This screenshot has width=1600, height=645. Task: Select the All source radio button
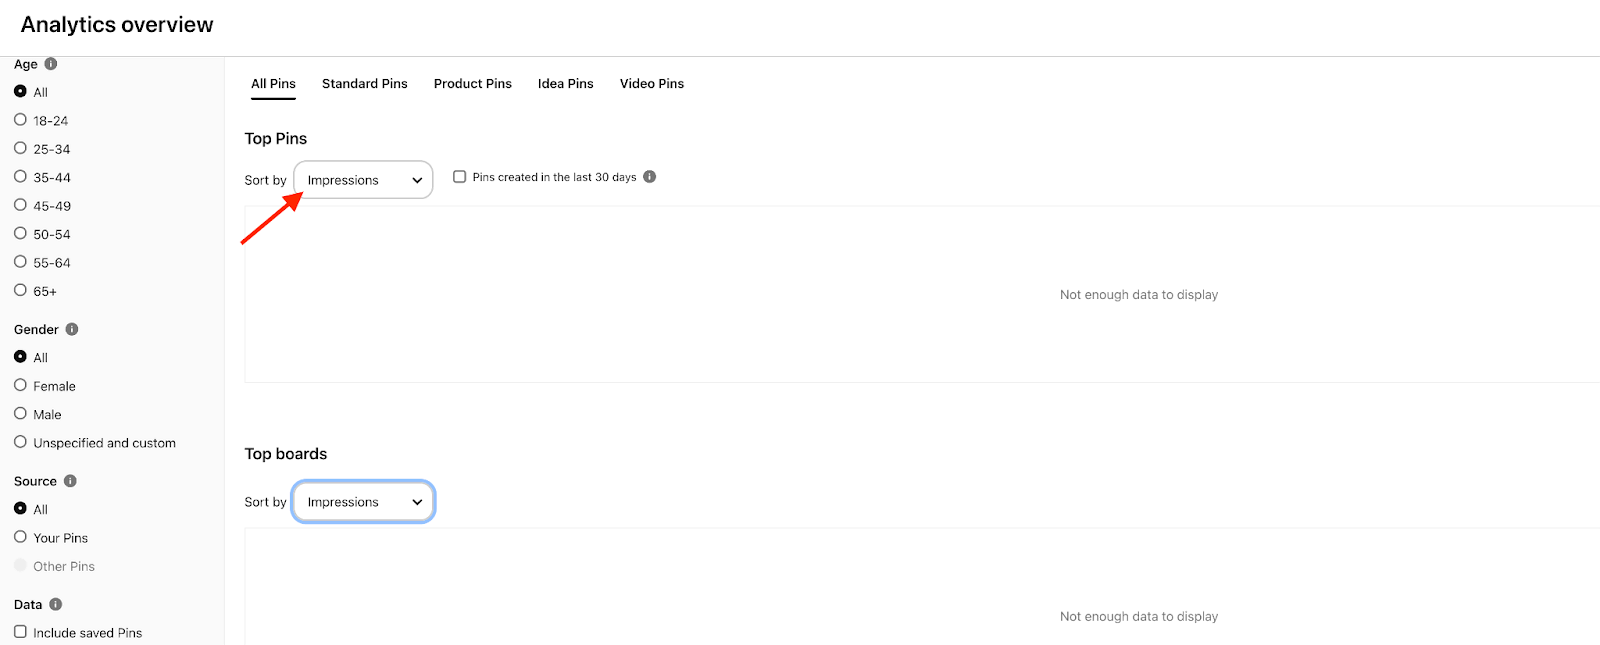coord(20,508)
